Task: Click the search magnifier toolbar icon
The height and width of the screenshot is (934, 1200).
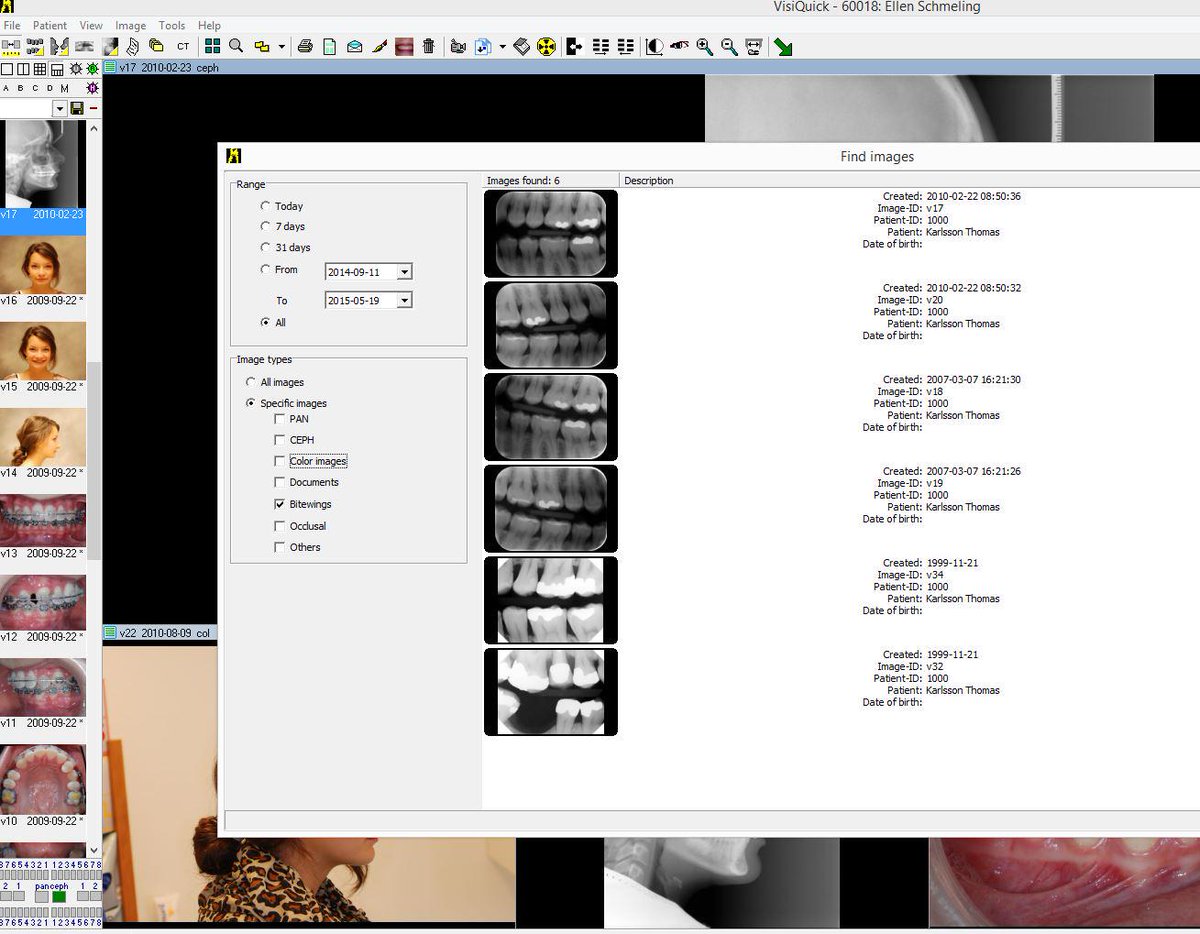Action: [235, 46]
